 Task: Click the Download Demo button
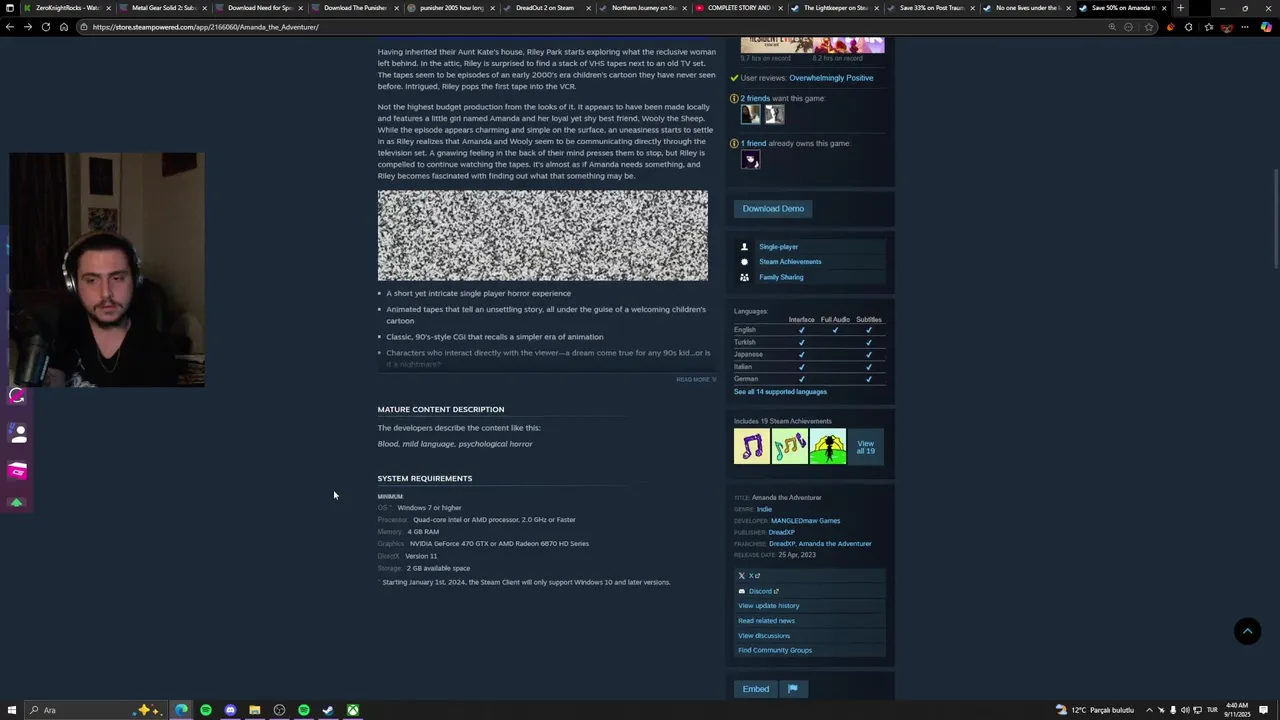pyautogui.click(x=773, y=209)
